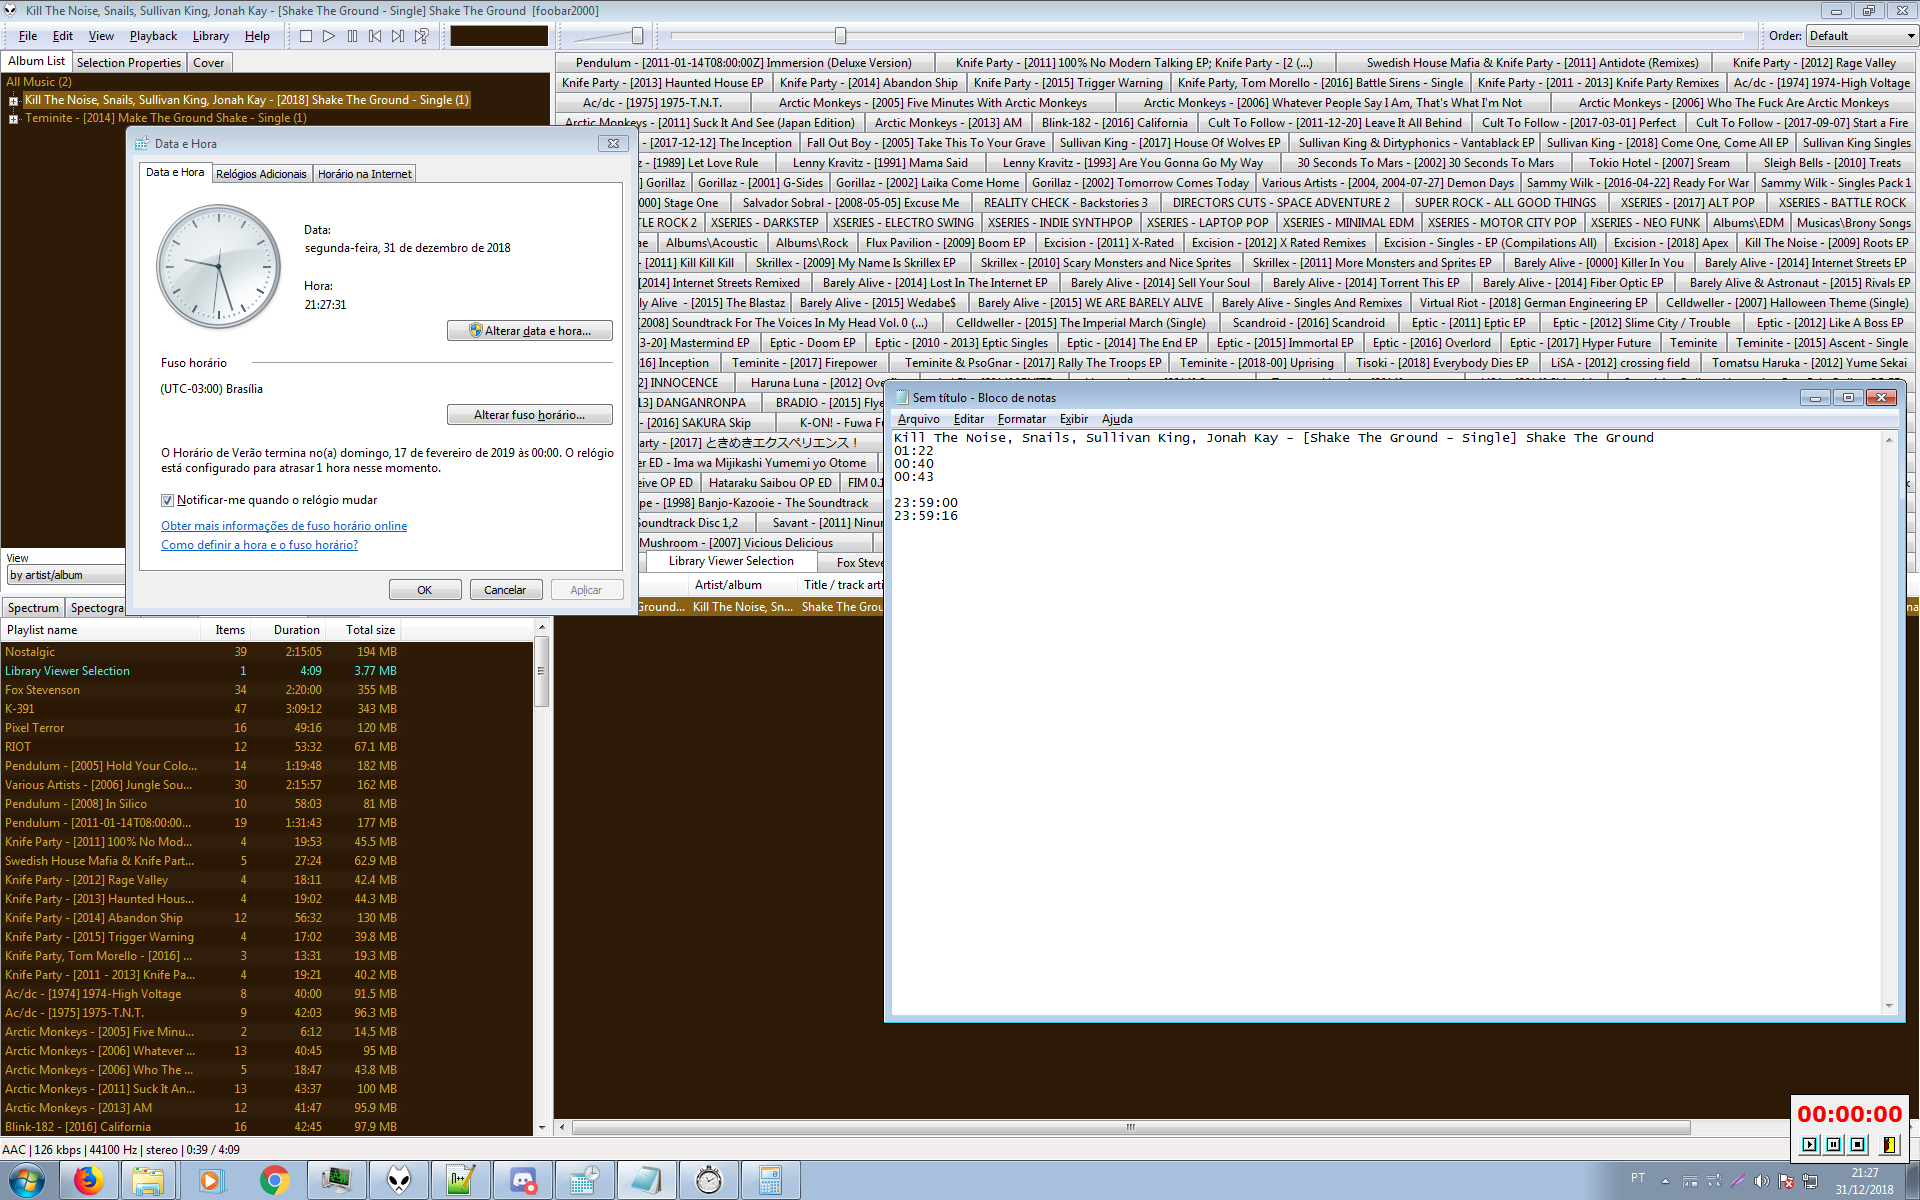Open the Playback menu
The image size is (1920, 1200).
pos(153,36)
